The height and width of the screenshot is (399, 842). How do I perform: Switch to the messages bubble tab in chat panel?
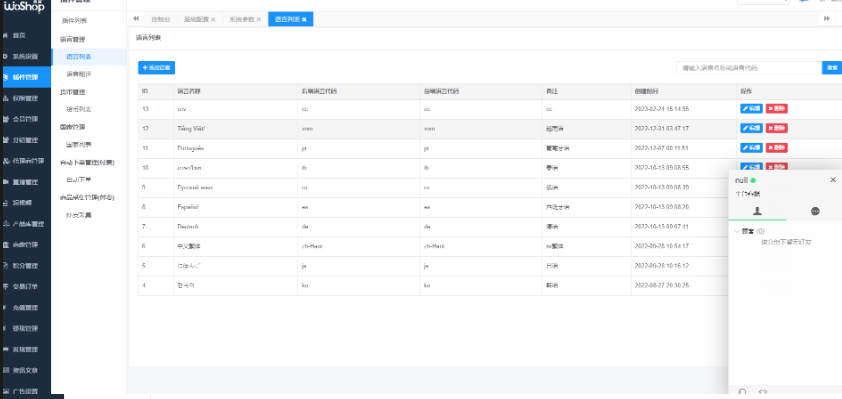(x=815, y=211)
